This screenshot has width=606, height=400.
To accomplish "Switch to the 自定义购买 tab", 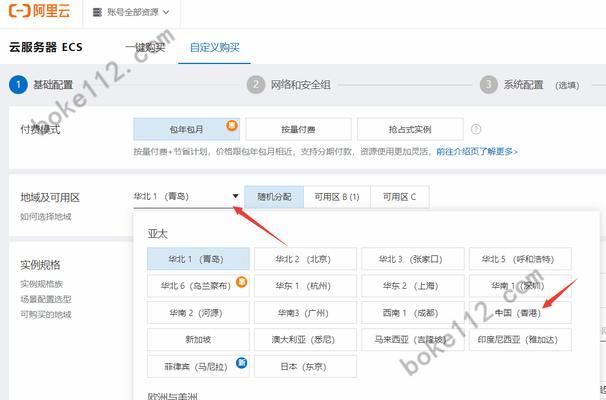I will click(x=214, y=47).
